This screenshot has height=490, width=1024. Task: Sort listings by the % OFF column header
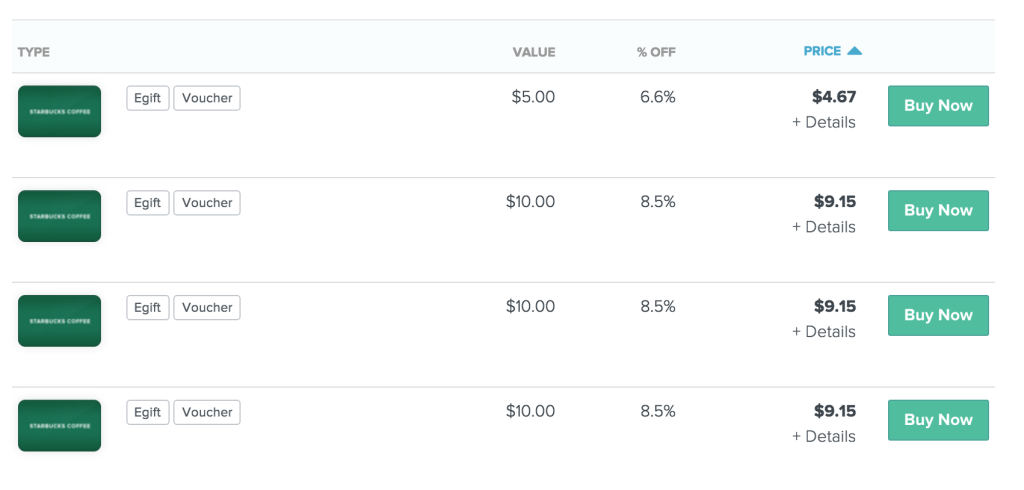pos(656,52)
